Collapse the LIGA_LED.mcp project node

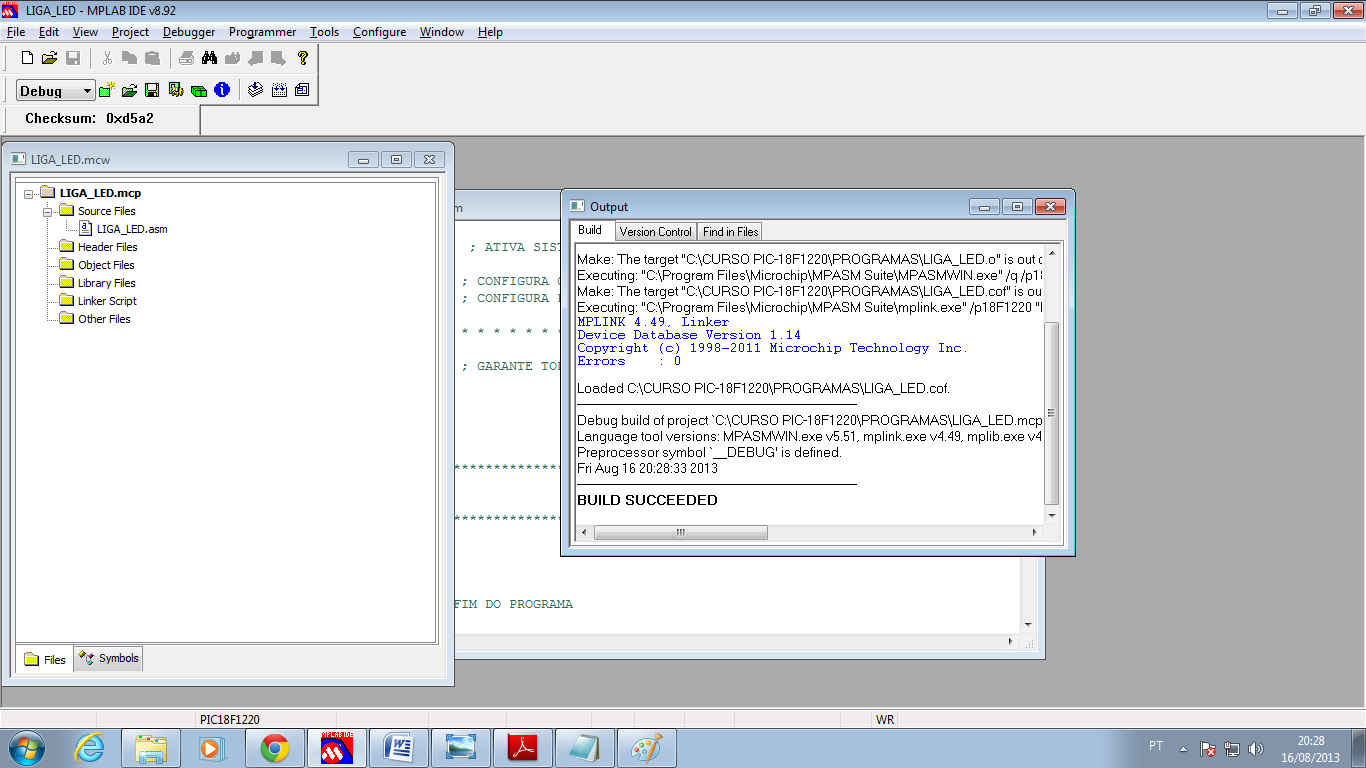(x=29, y=193)
